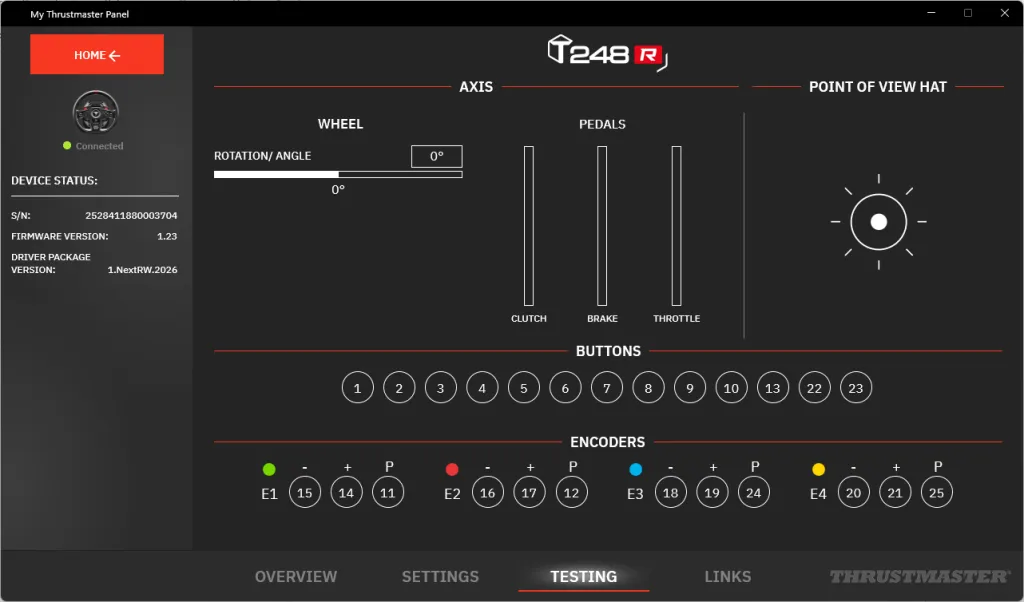This screenshot has height=602, width=1024.
Task: Select the T248 wheel device thumbnail
Action: pos(95,112)
